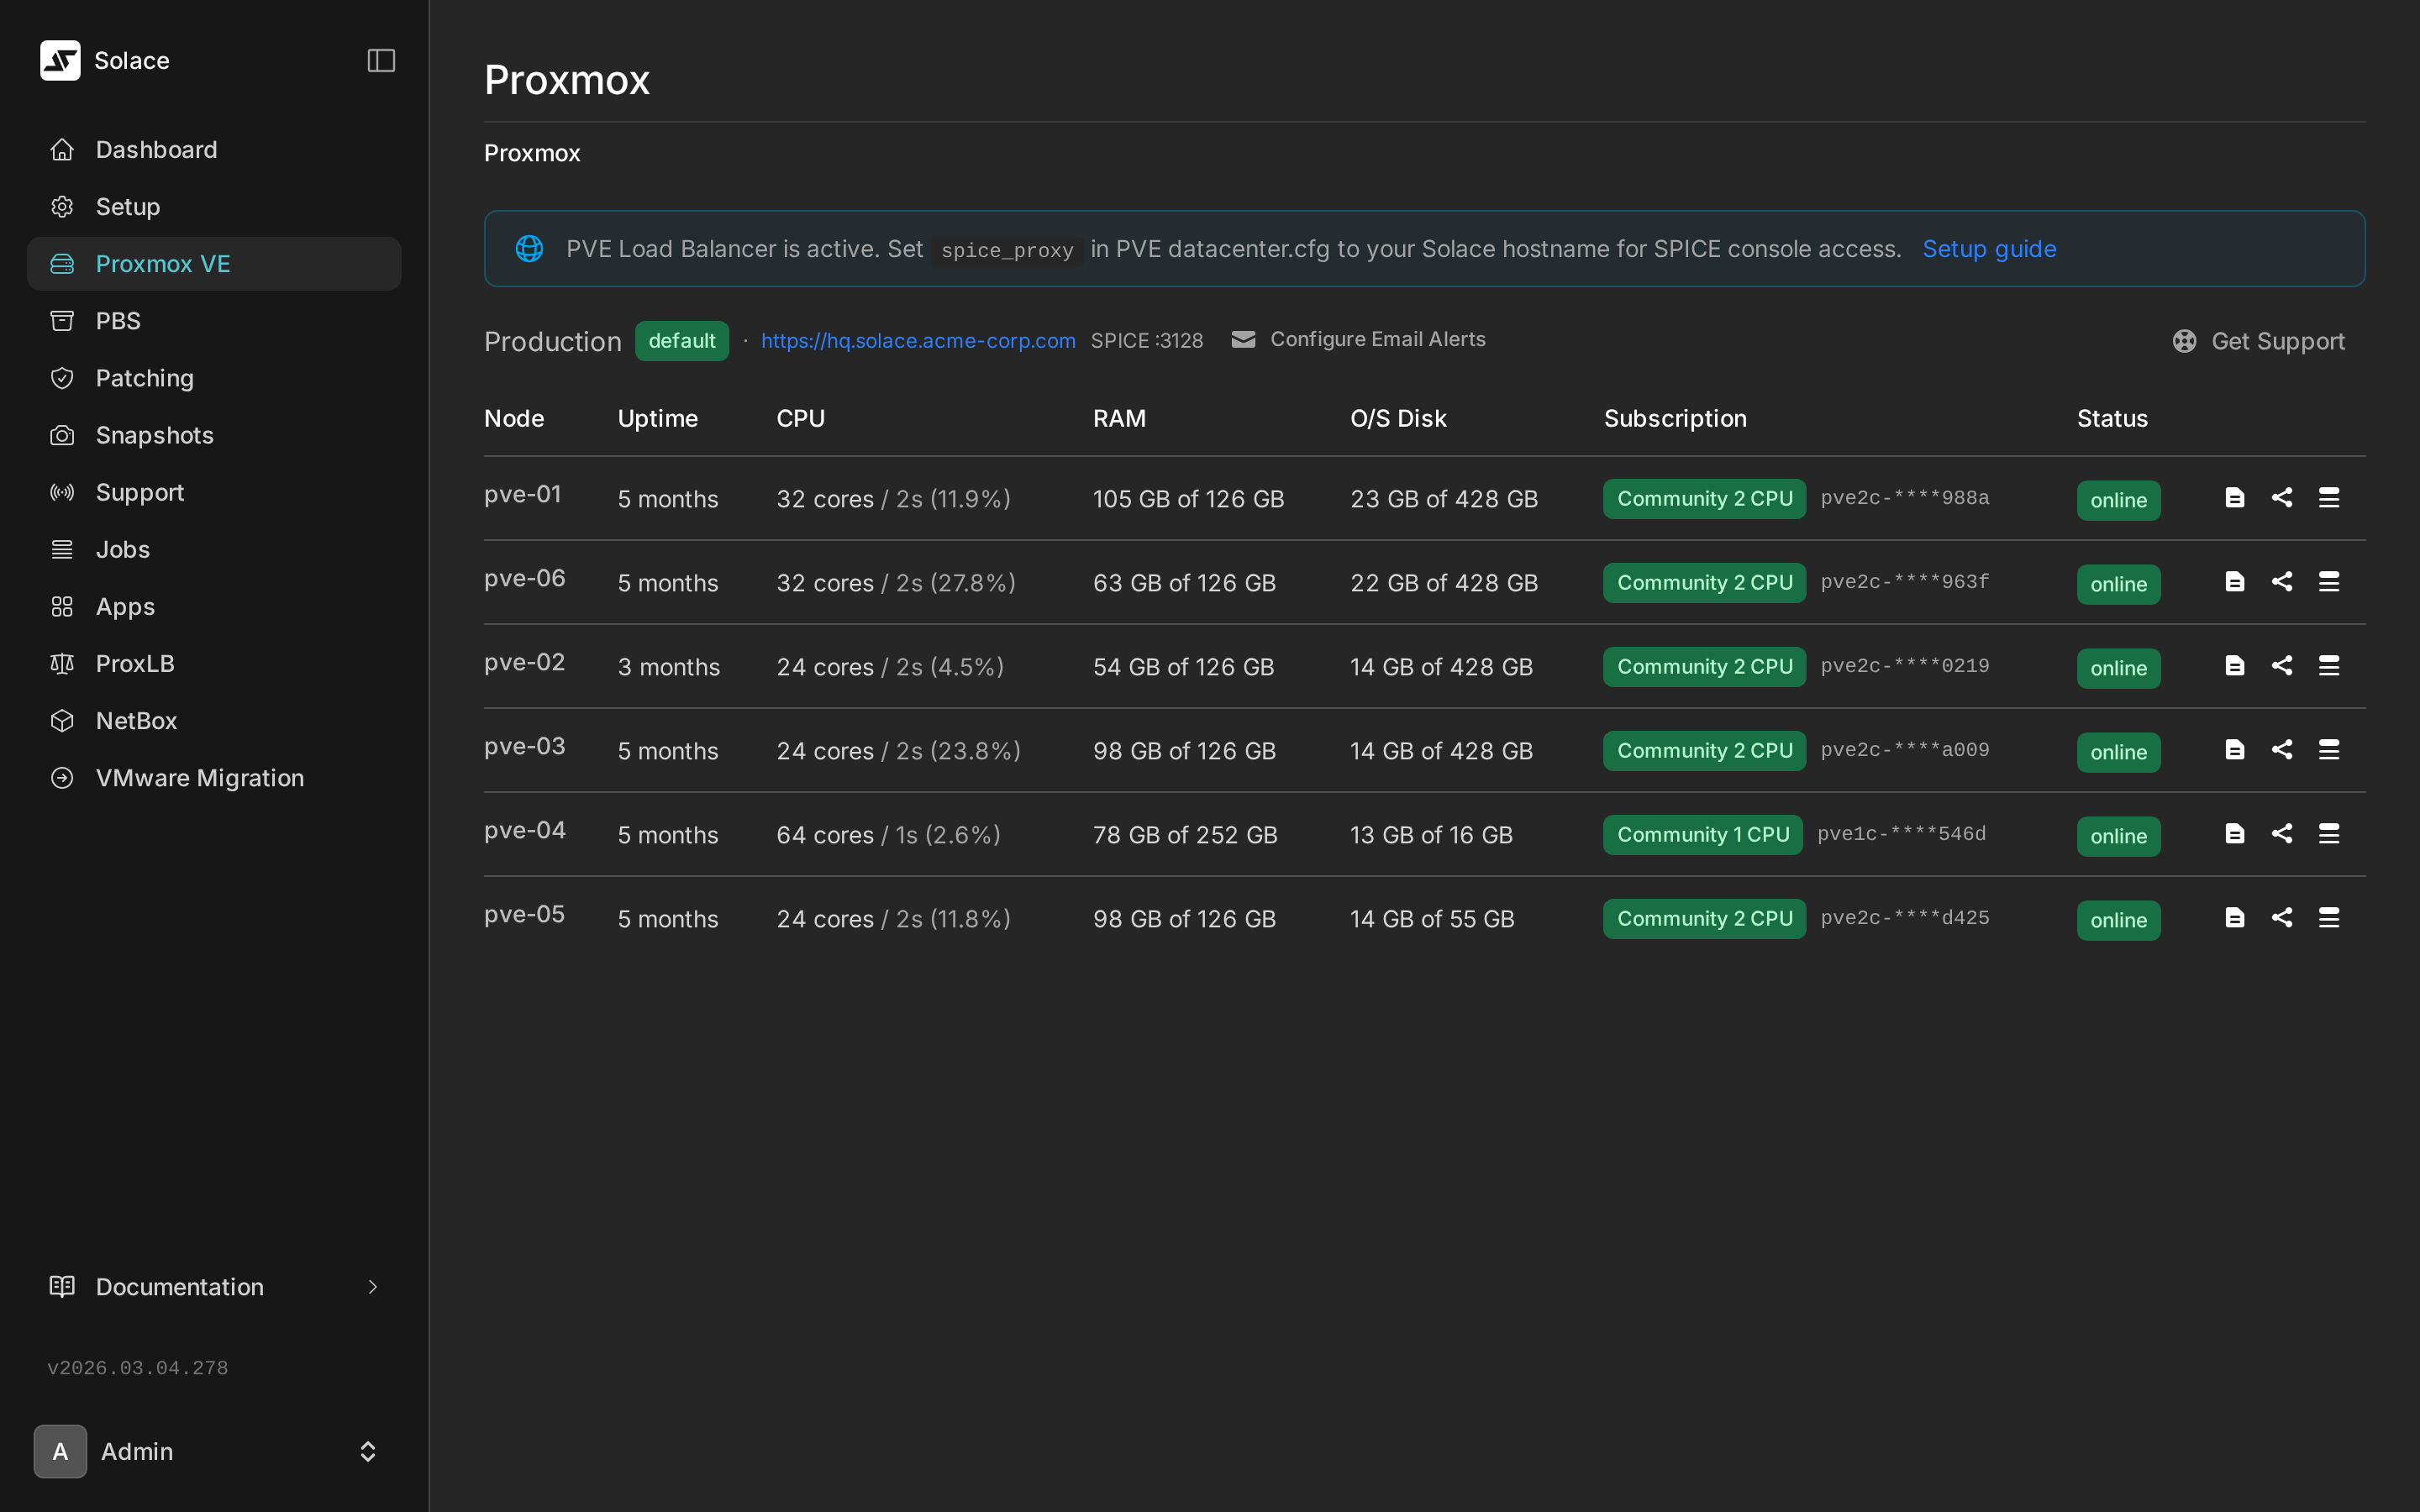Open the NetBox section

136,720
